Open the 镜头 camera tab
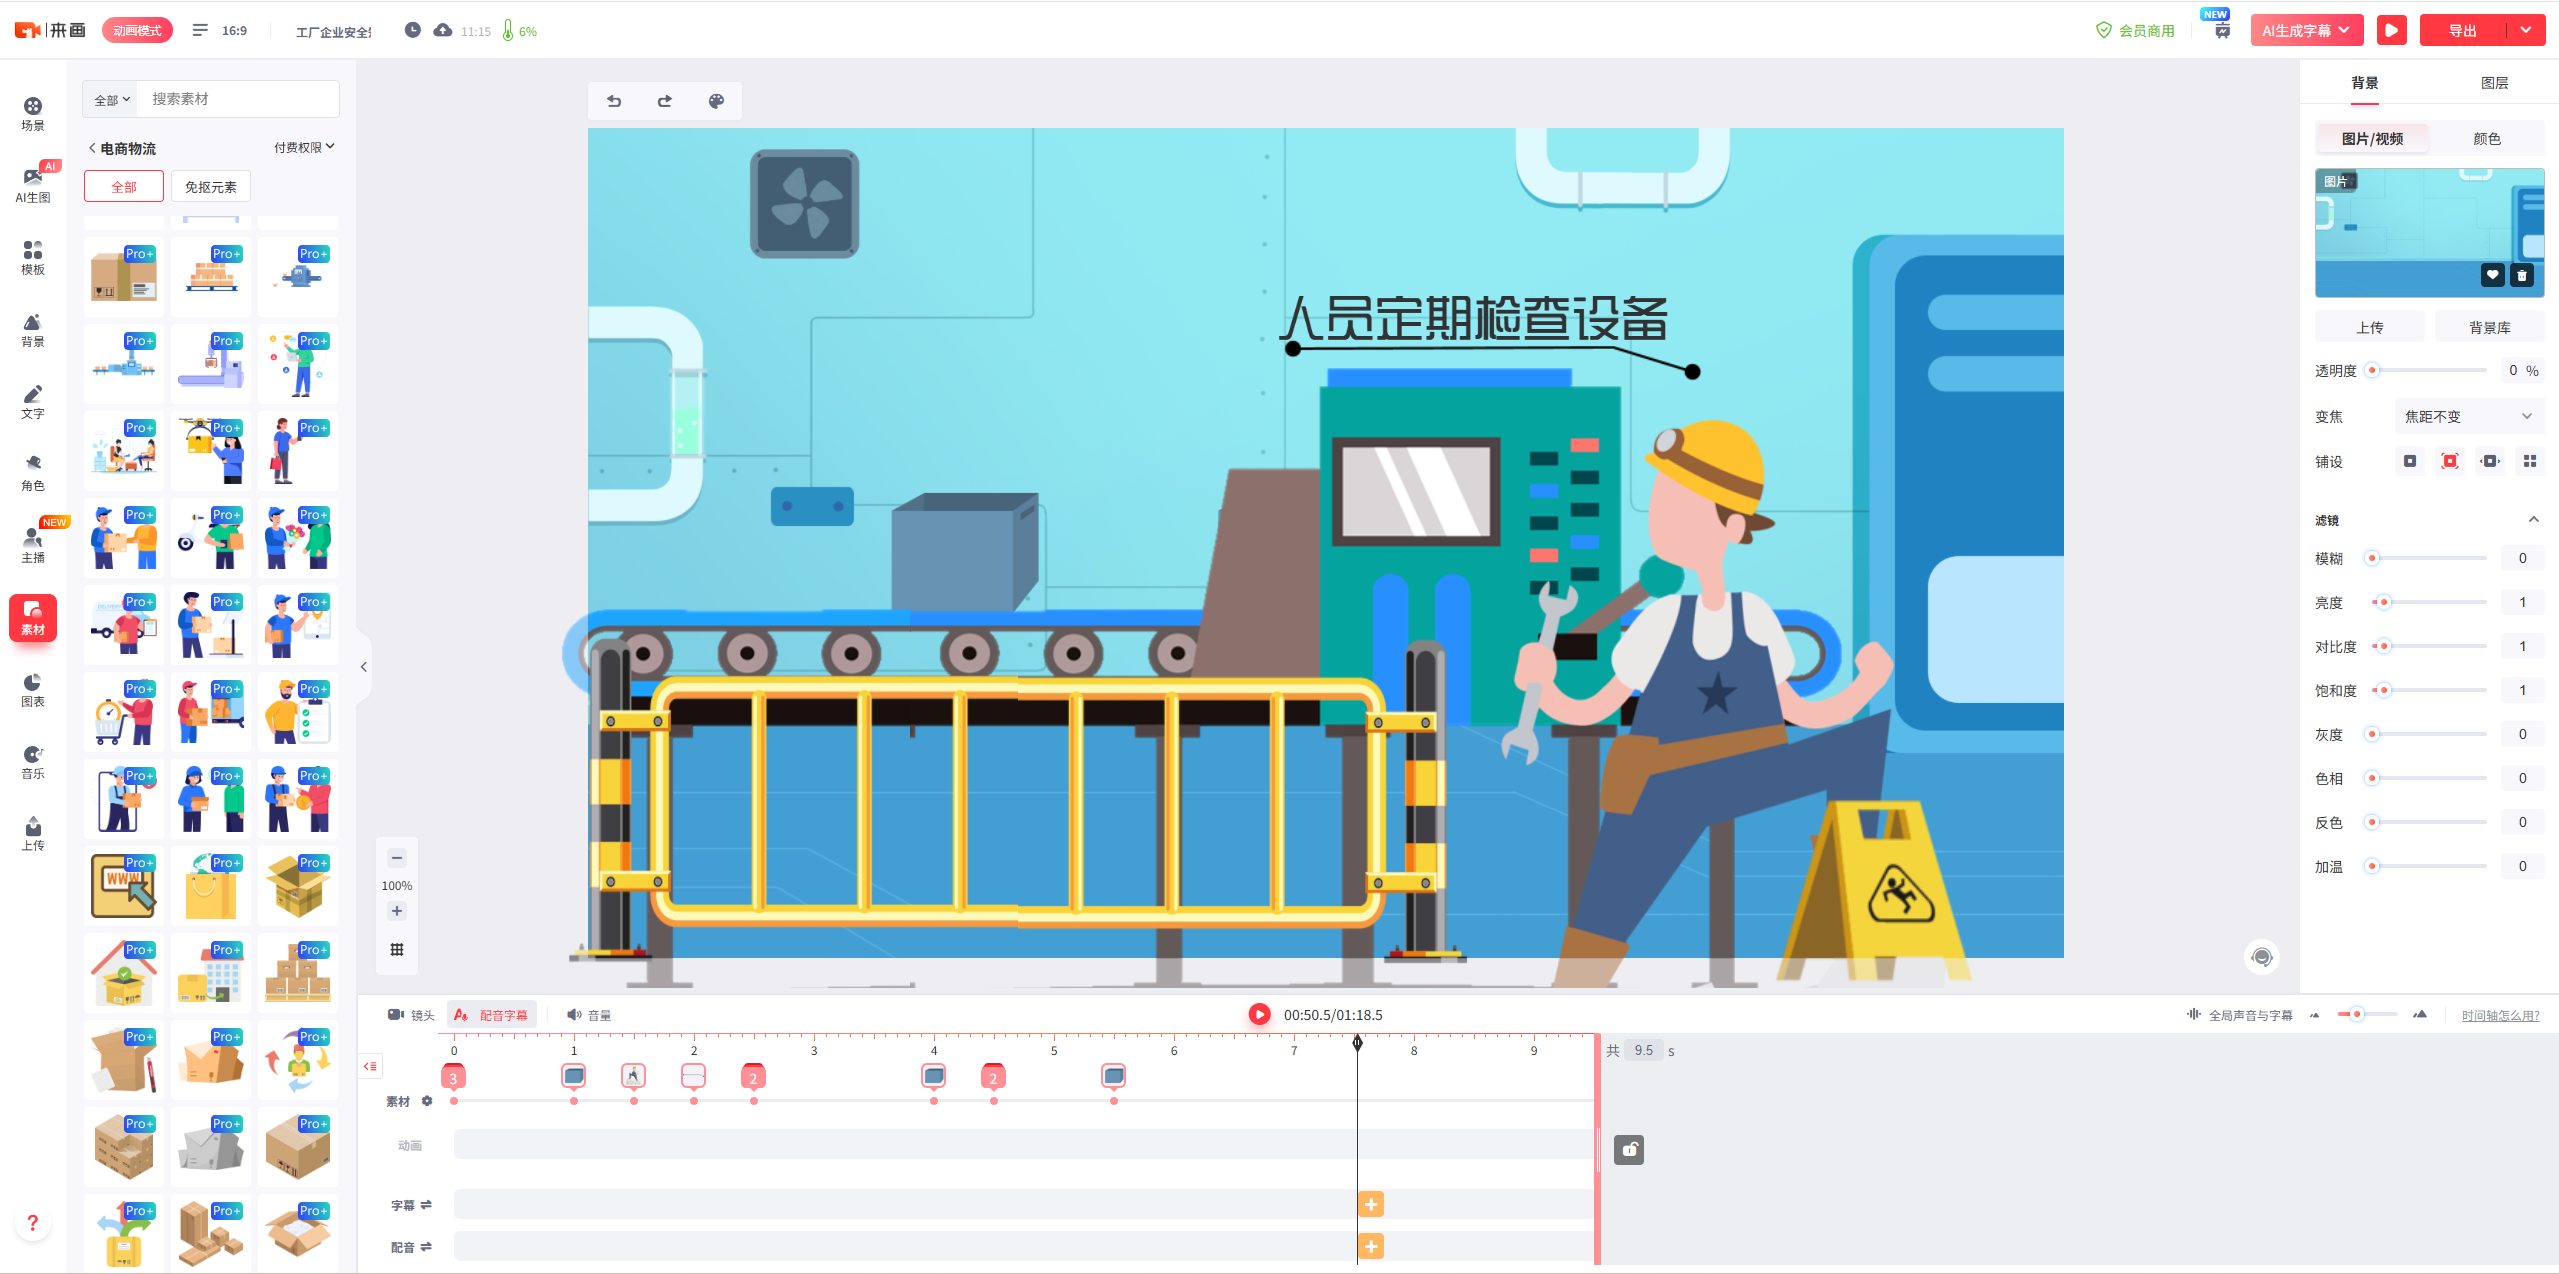Image resolution: width=2559 pixels, height=1274 pixels. pos(411,1015)
